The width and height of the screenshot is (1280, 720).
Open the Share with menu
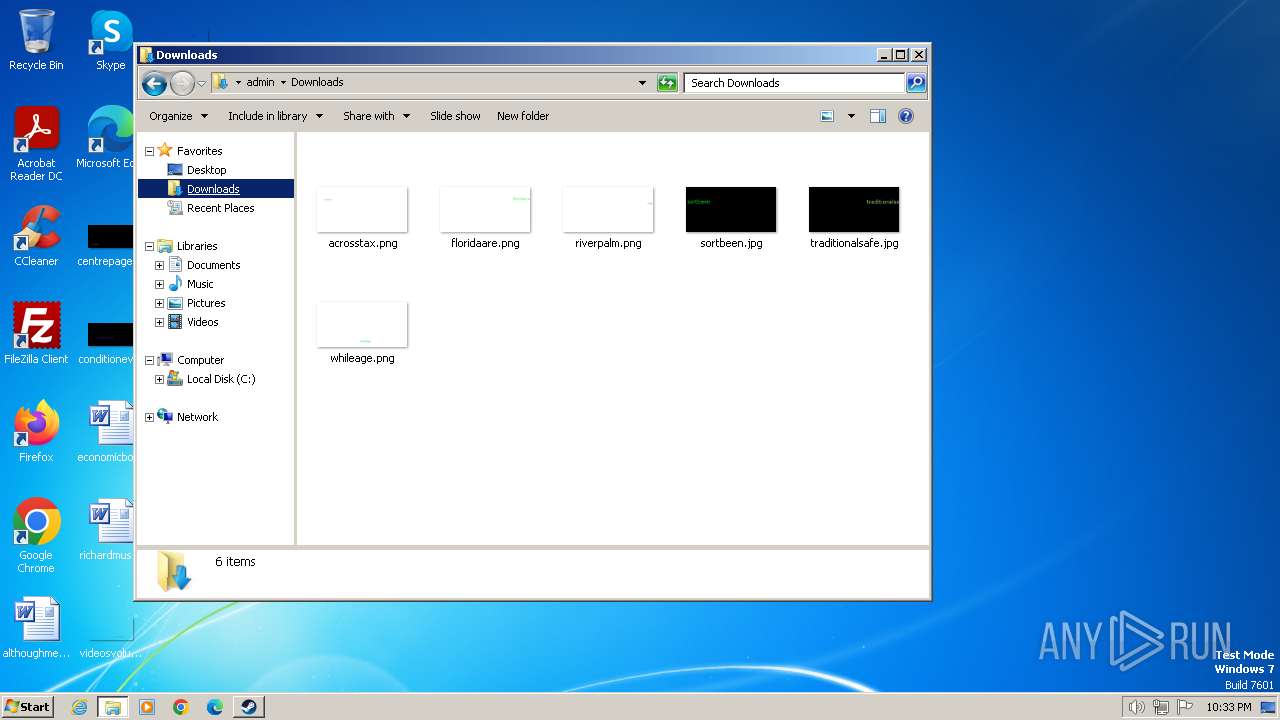pyautogui.click(x=376, y=116)
